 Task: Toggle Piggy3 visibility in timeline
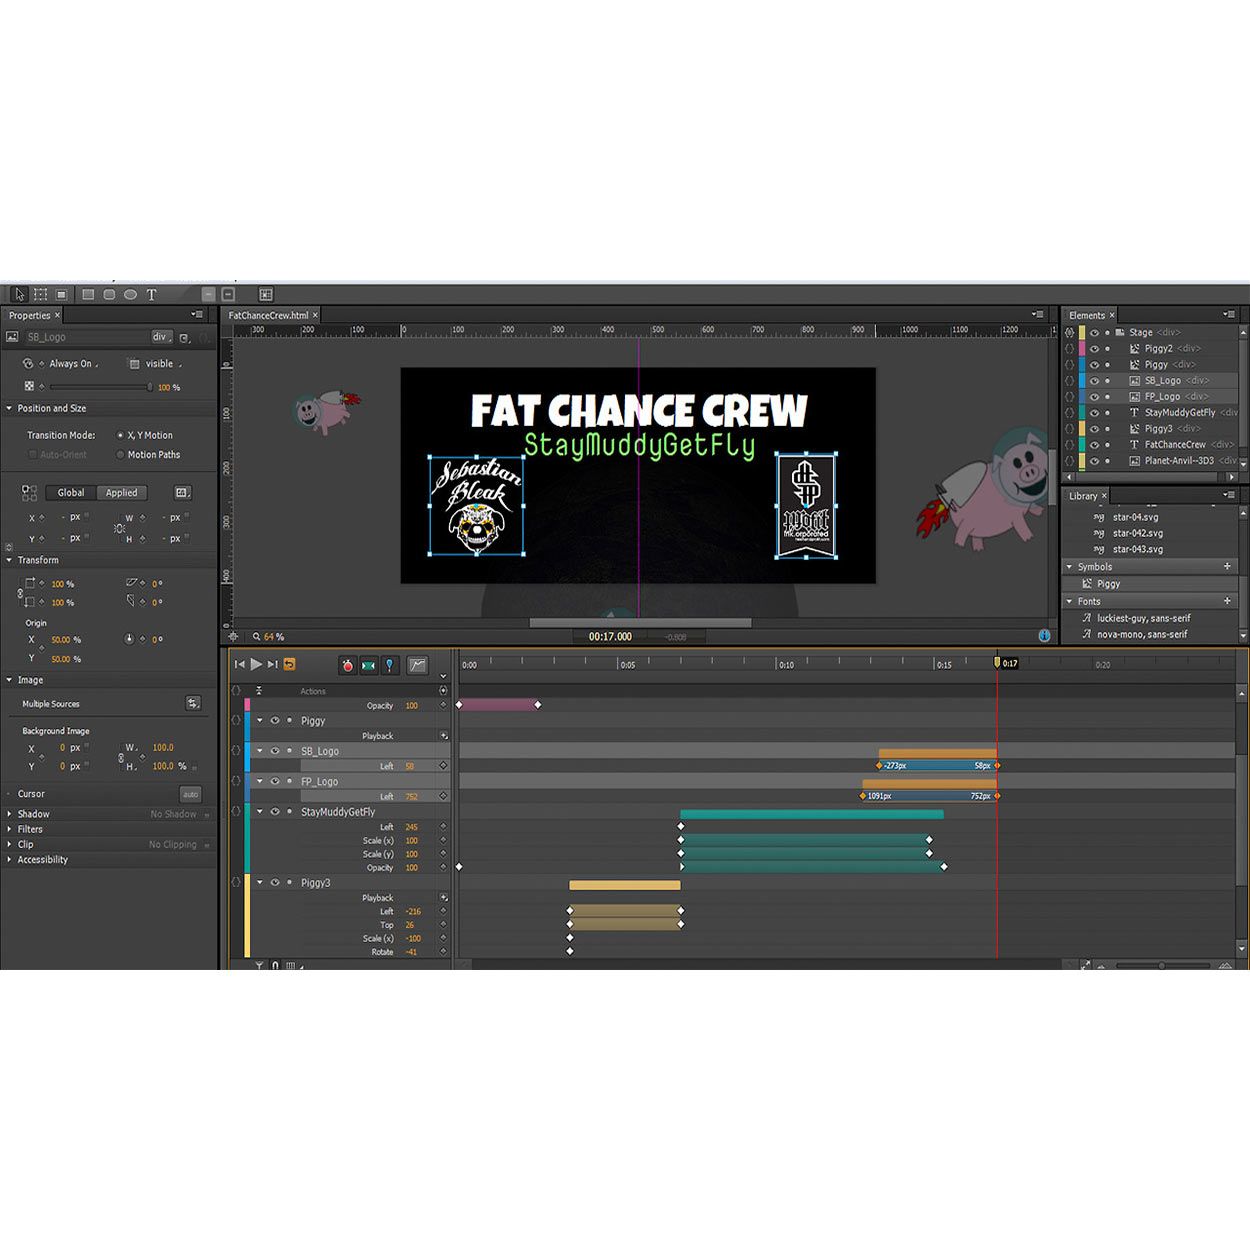275,882
